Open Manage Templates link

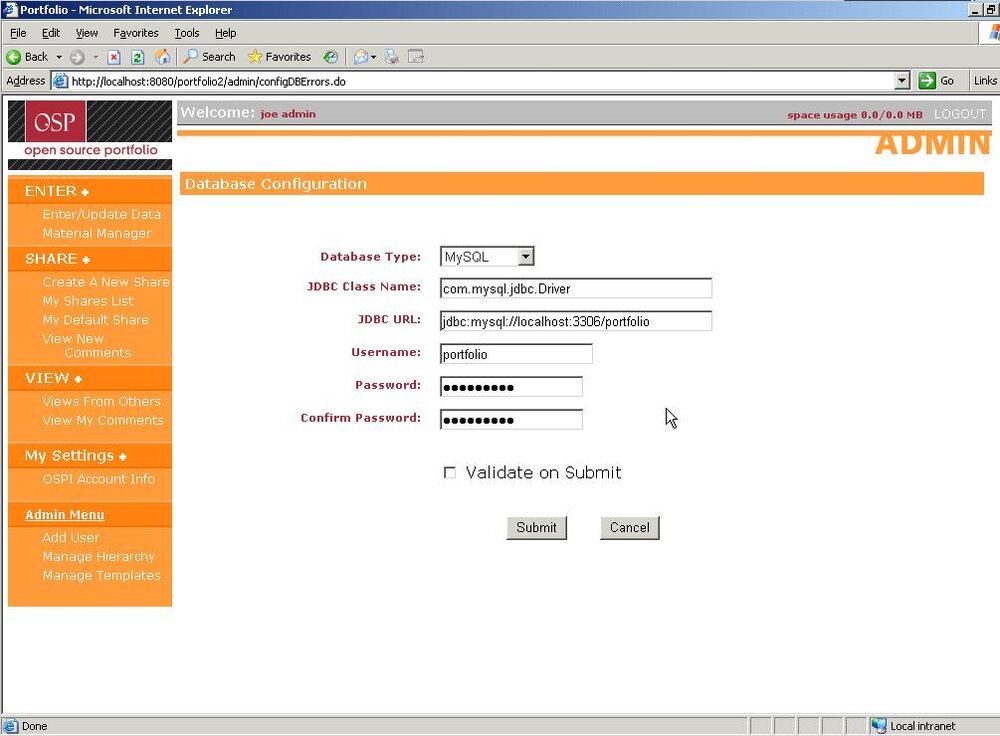click(101, 575)
